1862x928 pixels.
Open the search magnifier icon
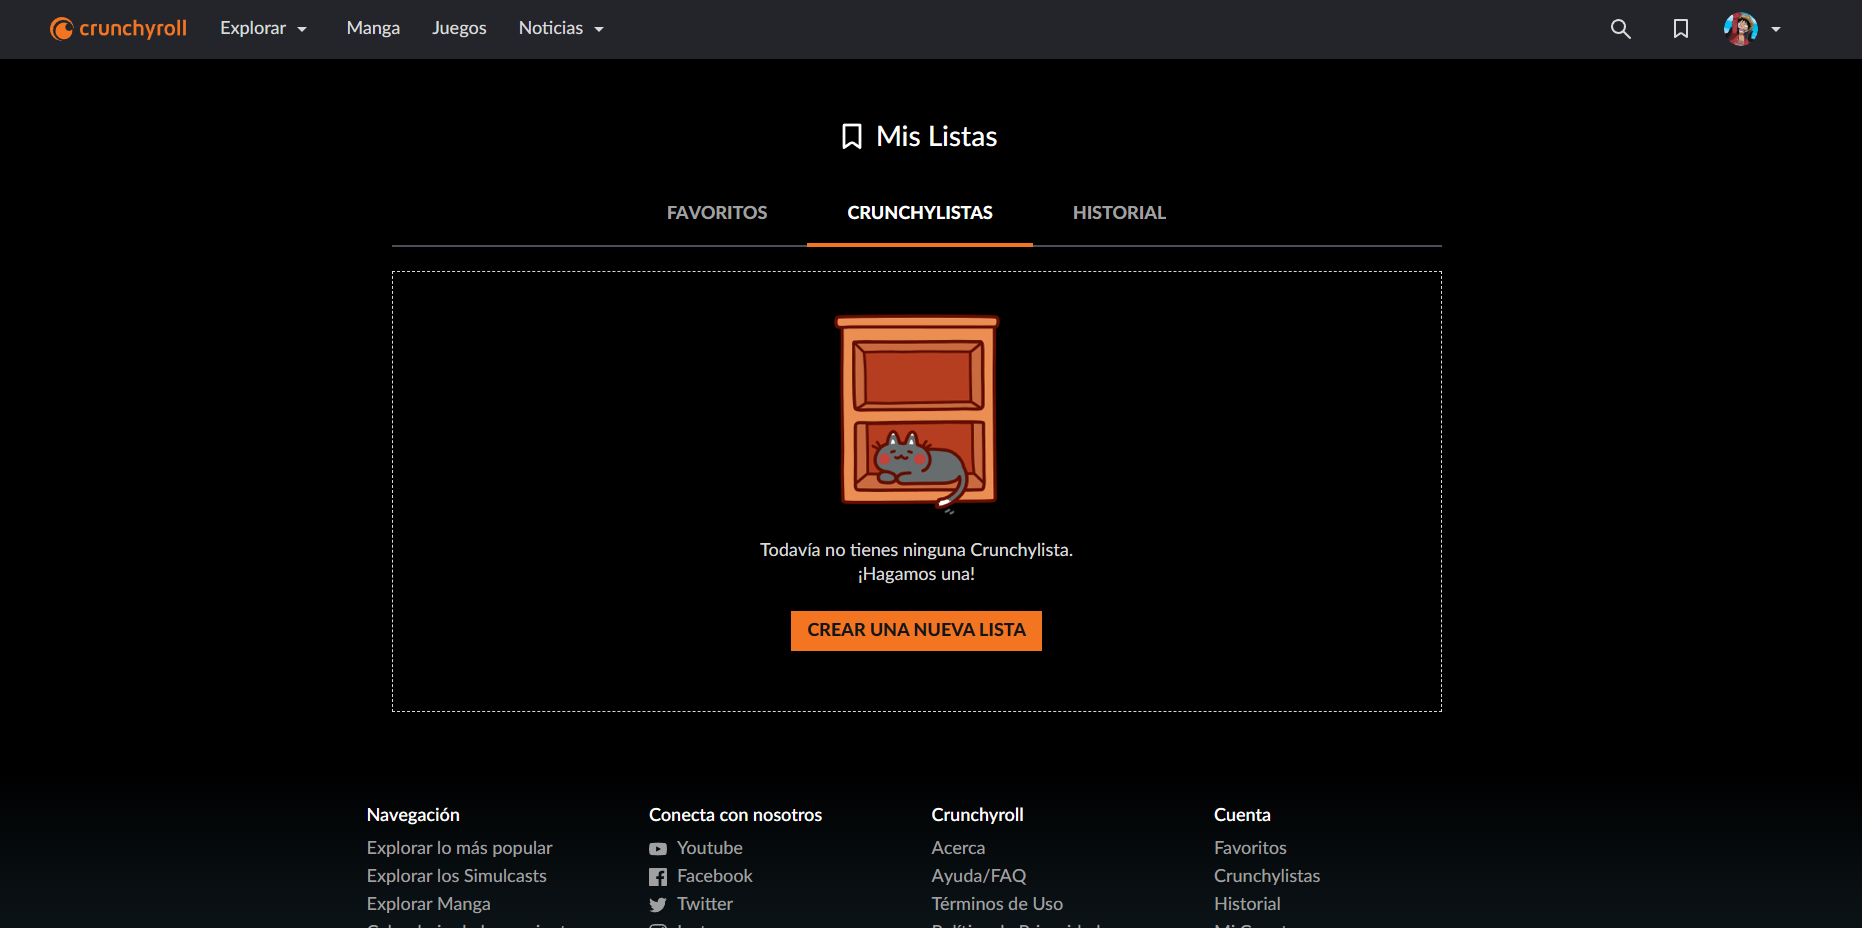click(1621, 29)
